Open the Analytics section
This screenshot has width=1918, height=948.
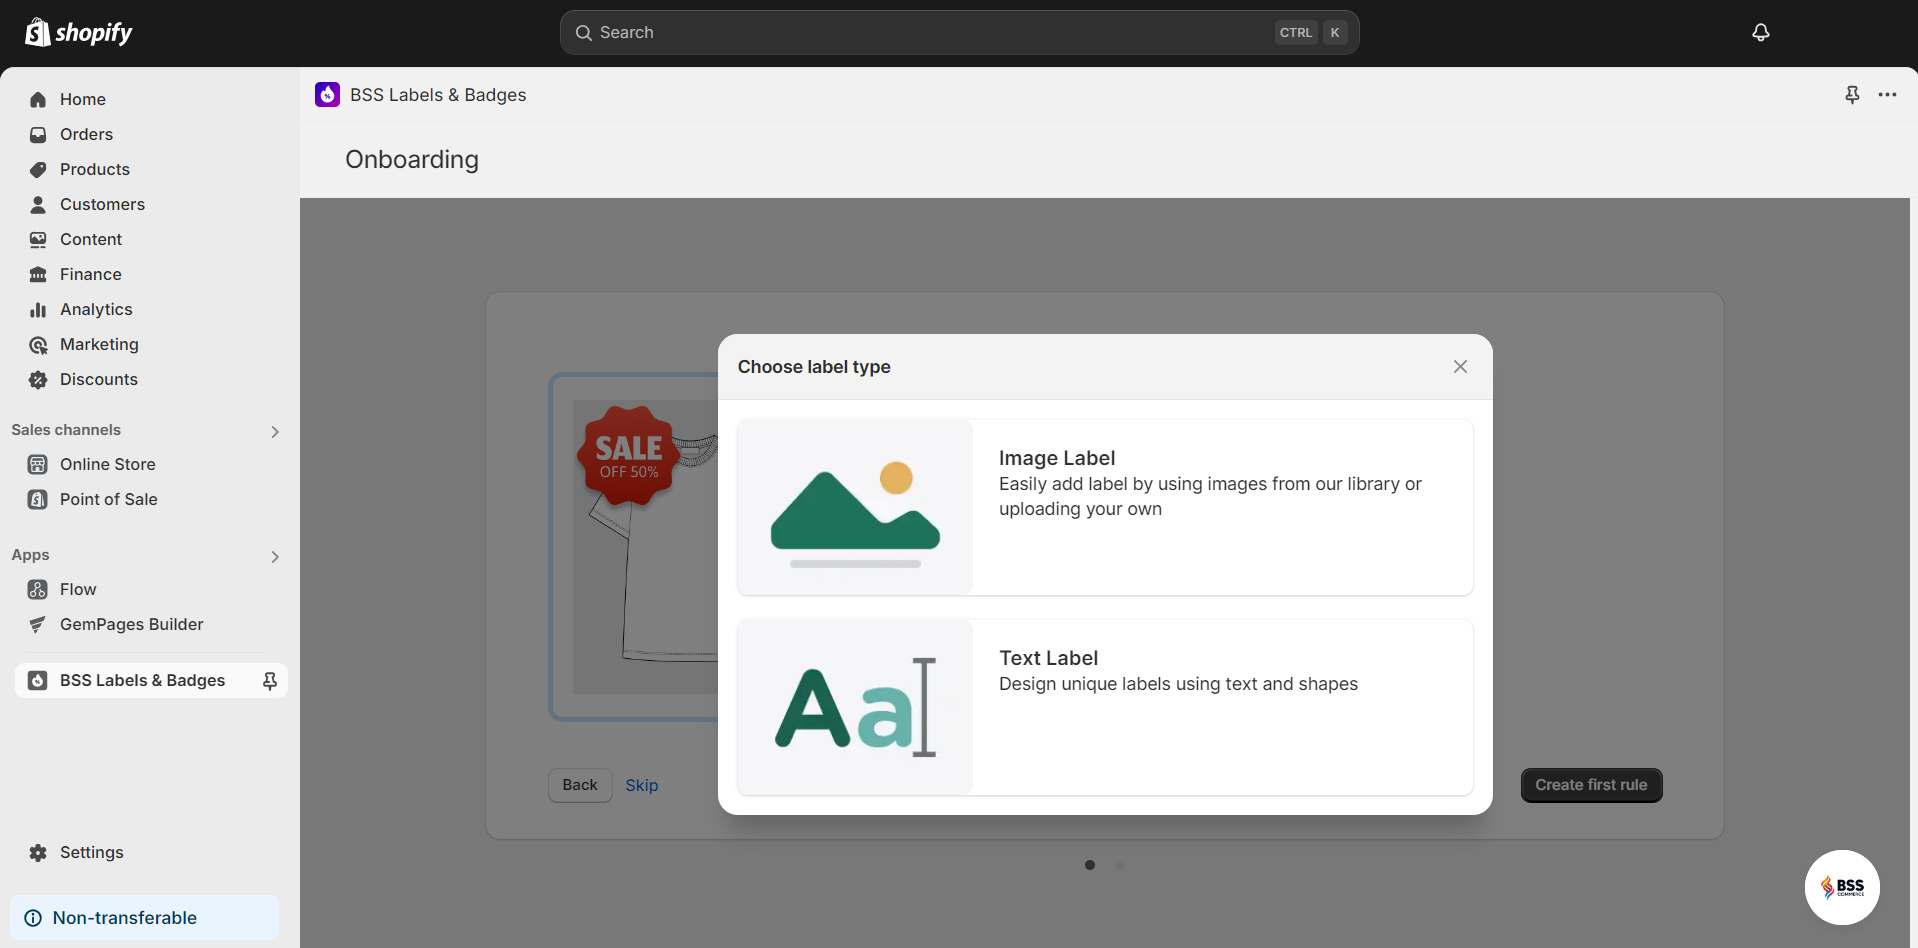95,309
